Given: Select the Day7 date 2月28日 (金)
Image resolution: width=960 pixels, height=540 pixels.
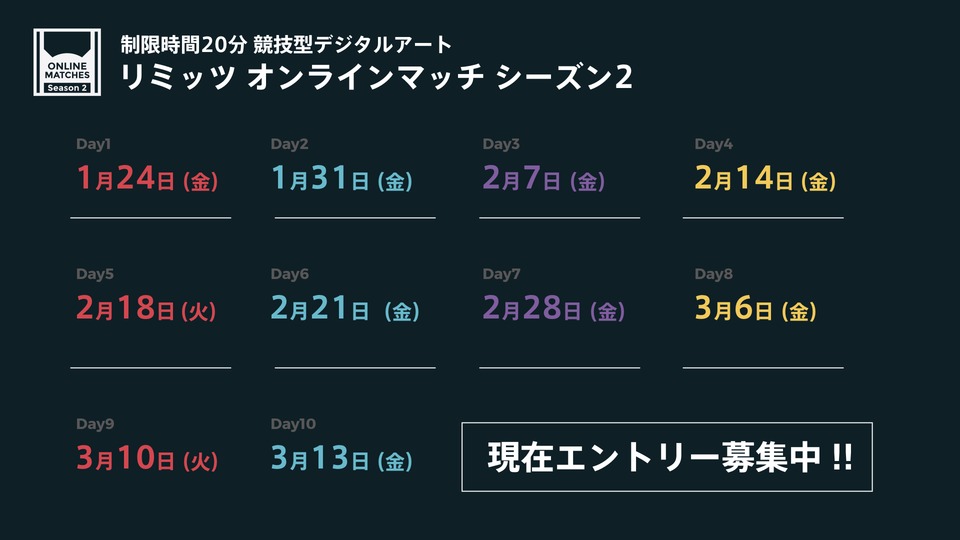Looking at the screenshot, I should click(553, 308).
